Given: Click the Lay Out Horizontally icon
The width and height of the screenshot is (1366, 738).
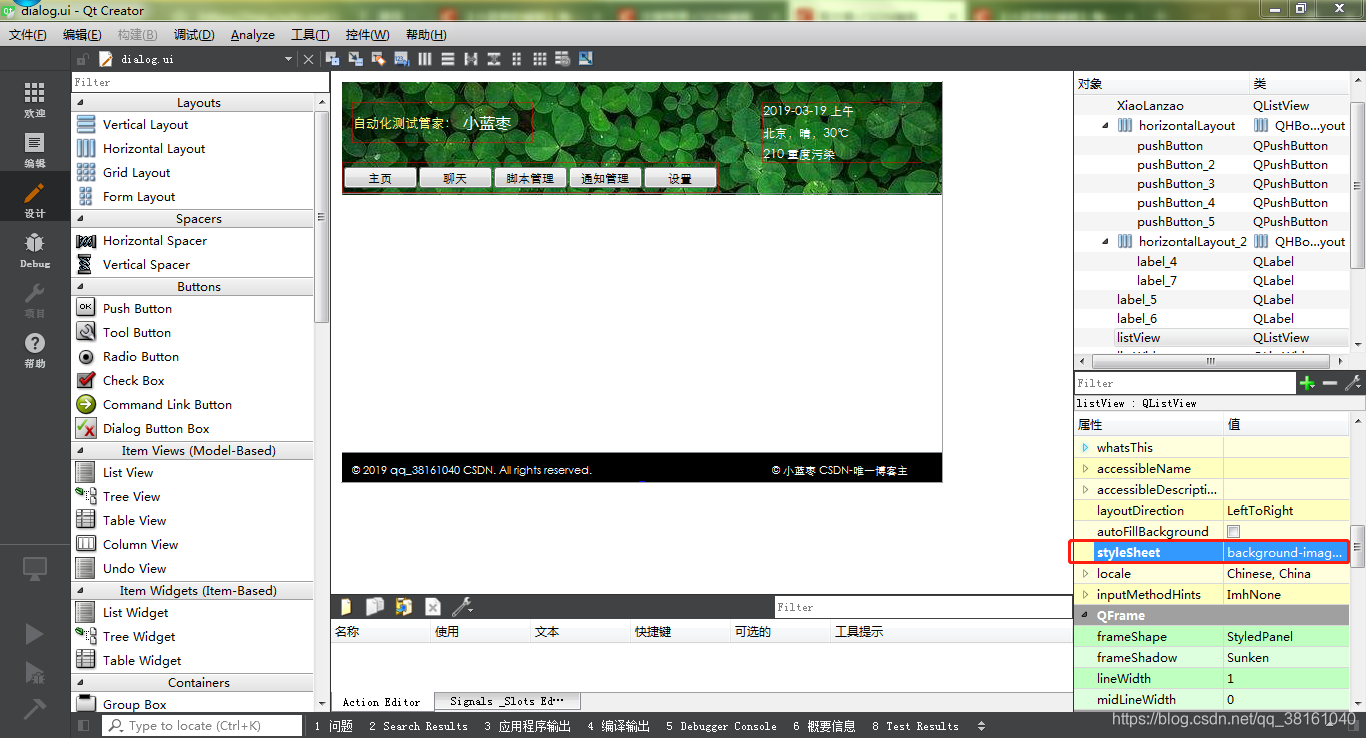Looking at the screenshot, I should coord(425,59).
